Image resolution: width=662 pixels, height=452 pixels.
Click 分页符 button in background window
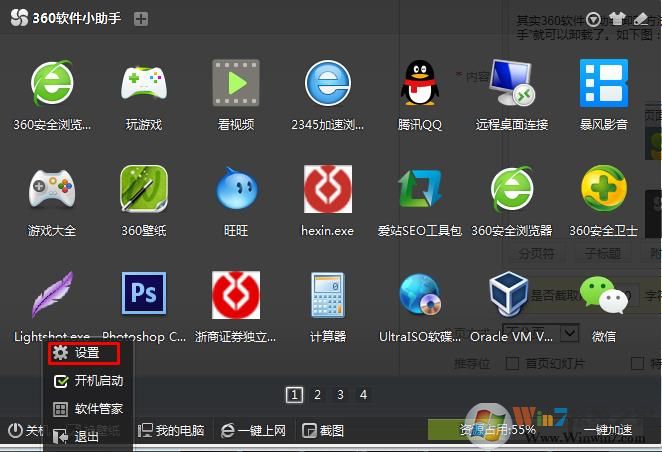point(536,254)
